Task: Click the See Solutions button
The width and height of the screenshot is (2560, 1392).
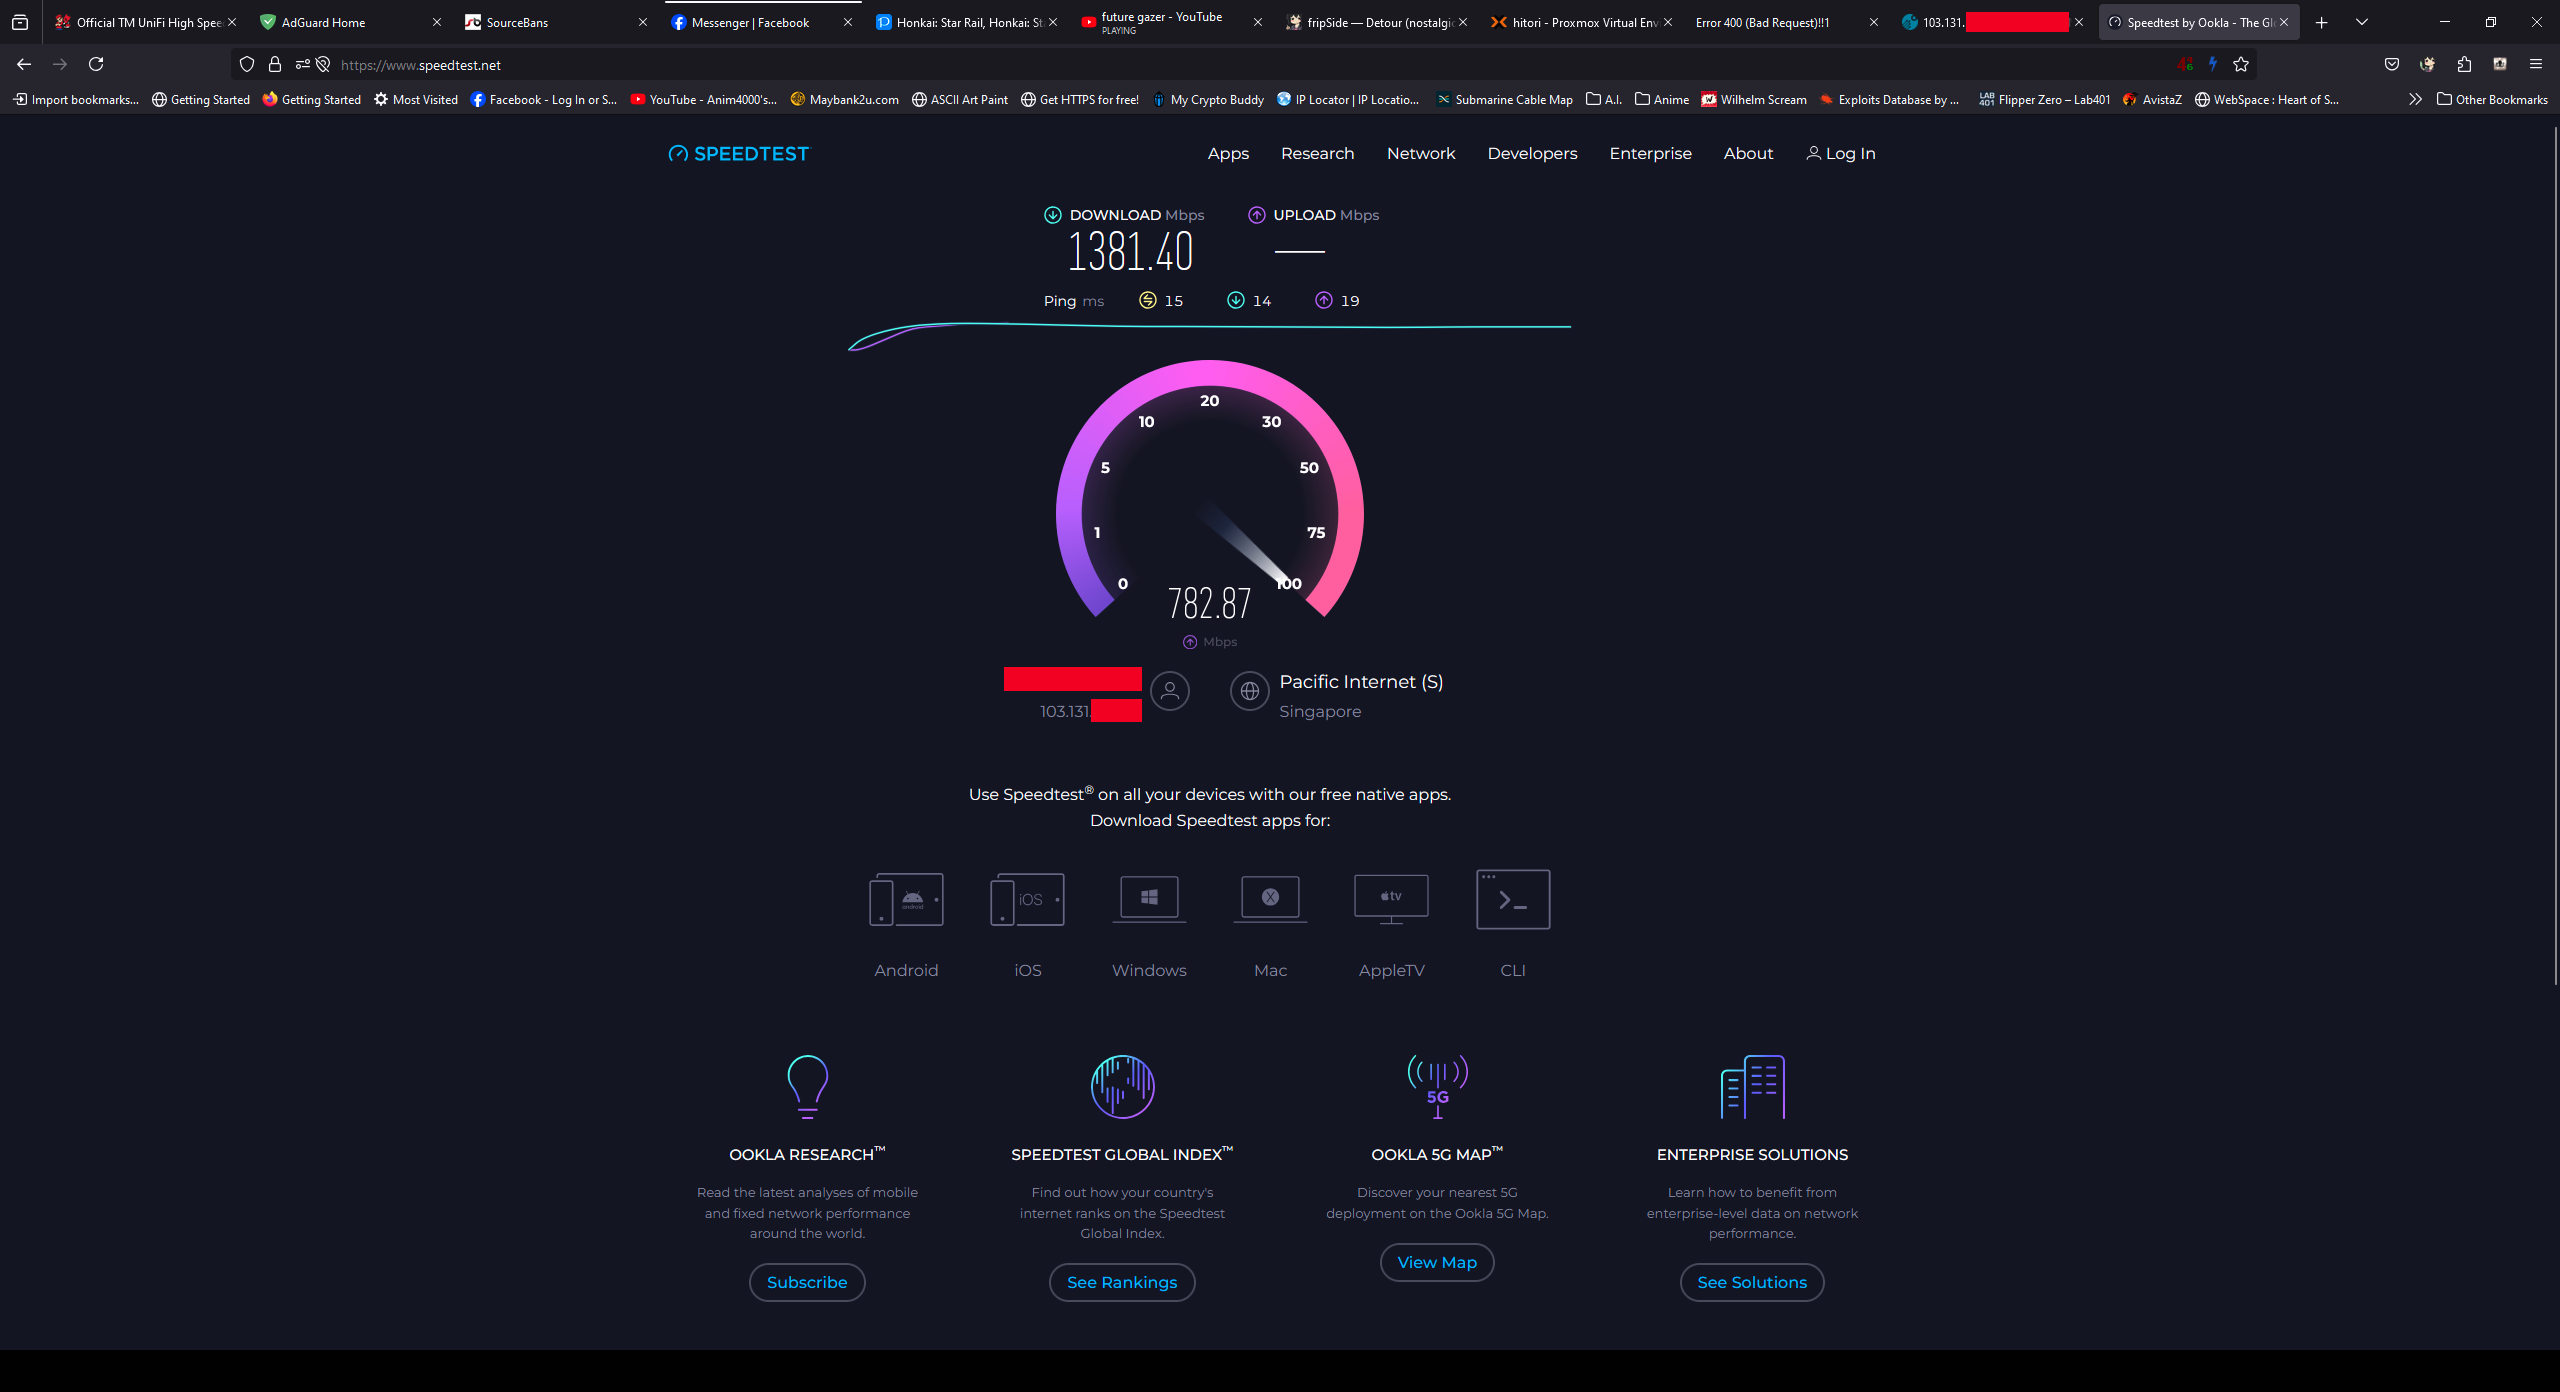Action: coord(1752,1282)
